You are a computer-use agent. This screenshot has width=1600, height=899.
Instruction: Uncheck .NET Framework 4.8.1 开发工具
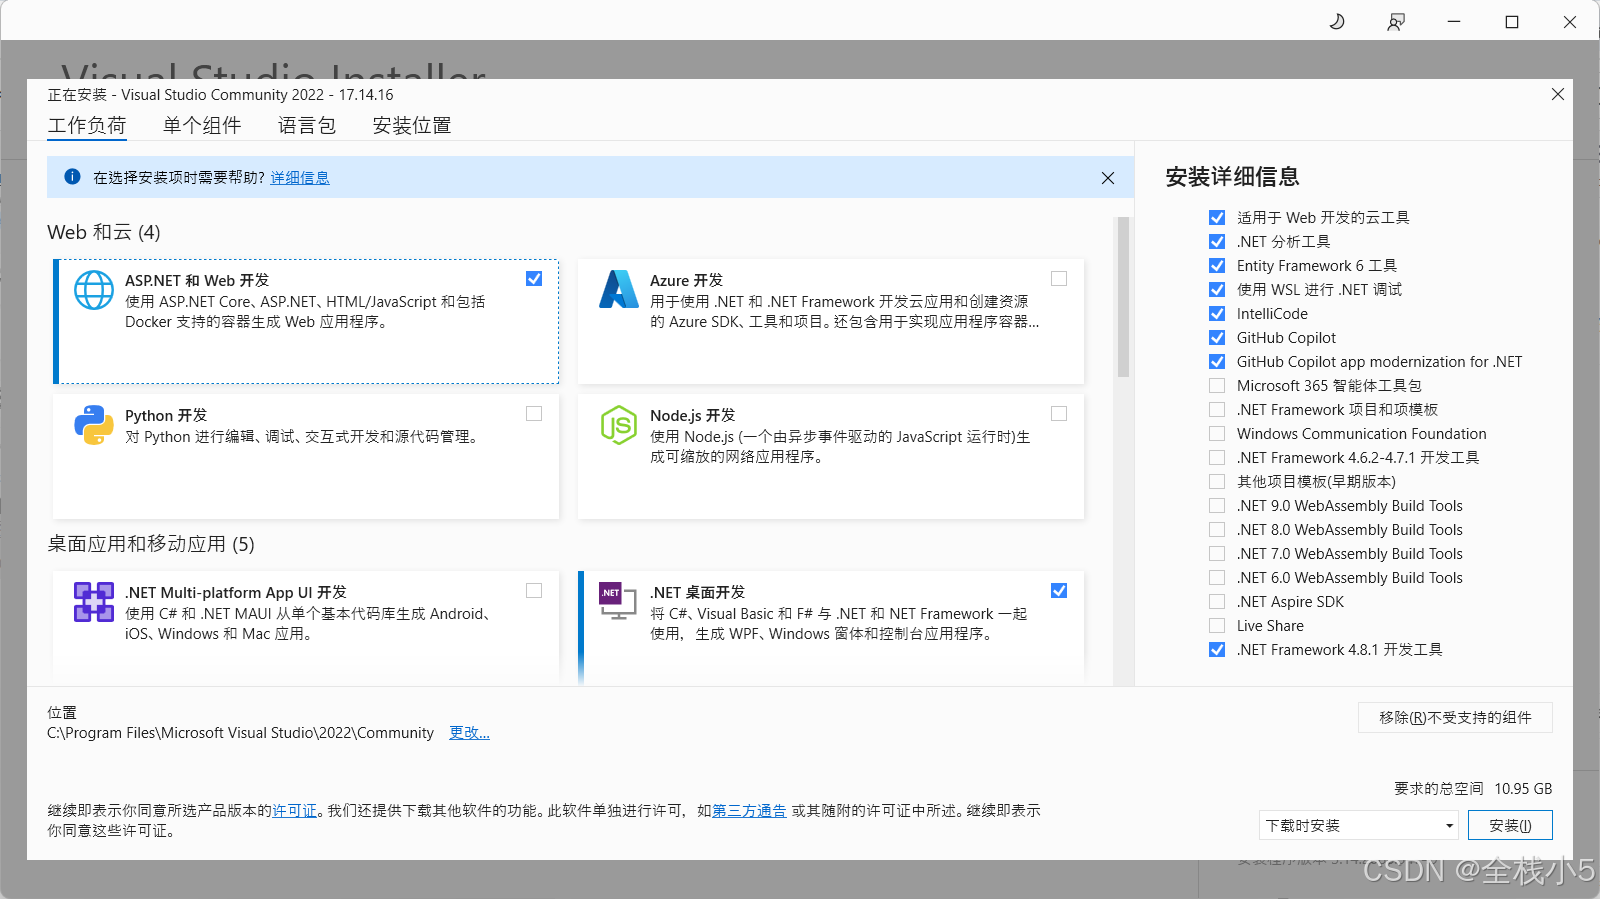pos(1217,649)
